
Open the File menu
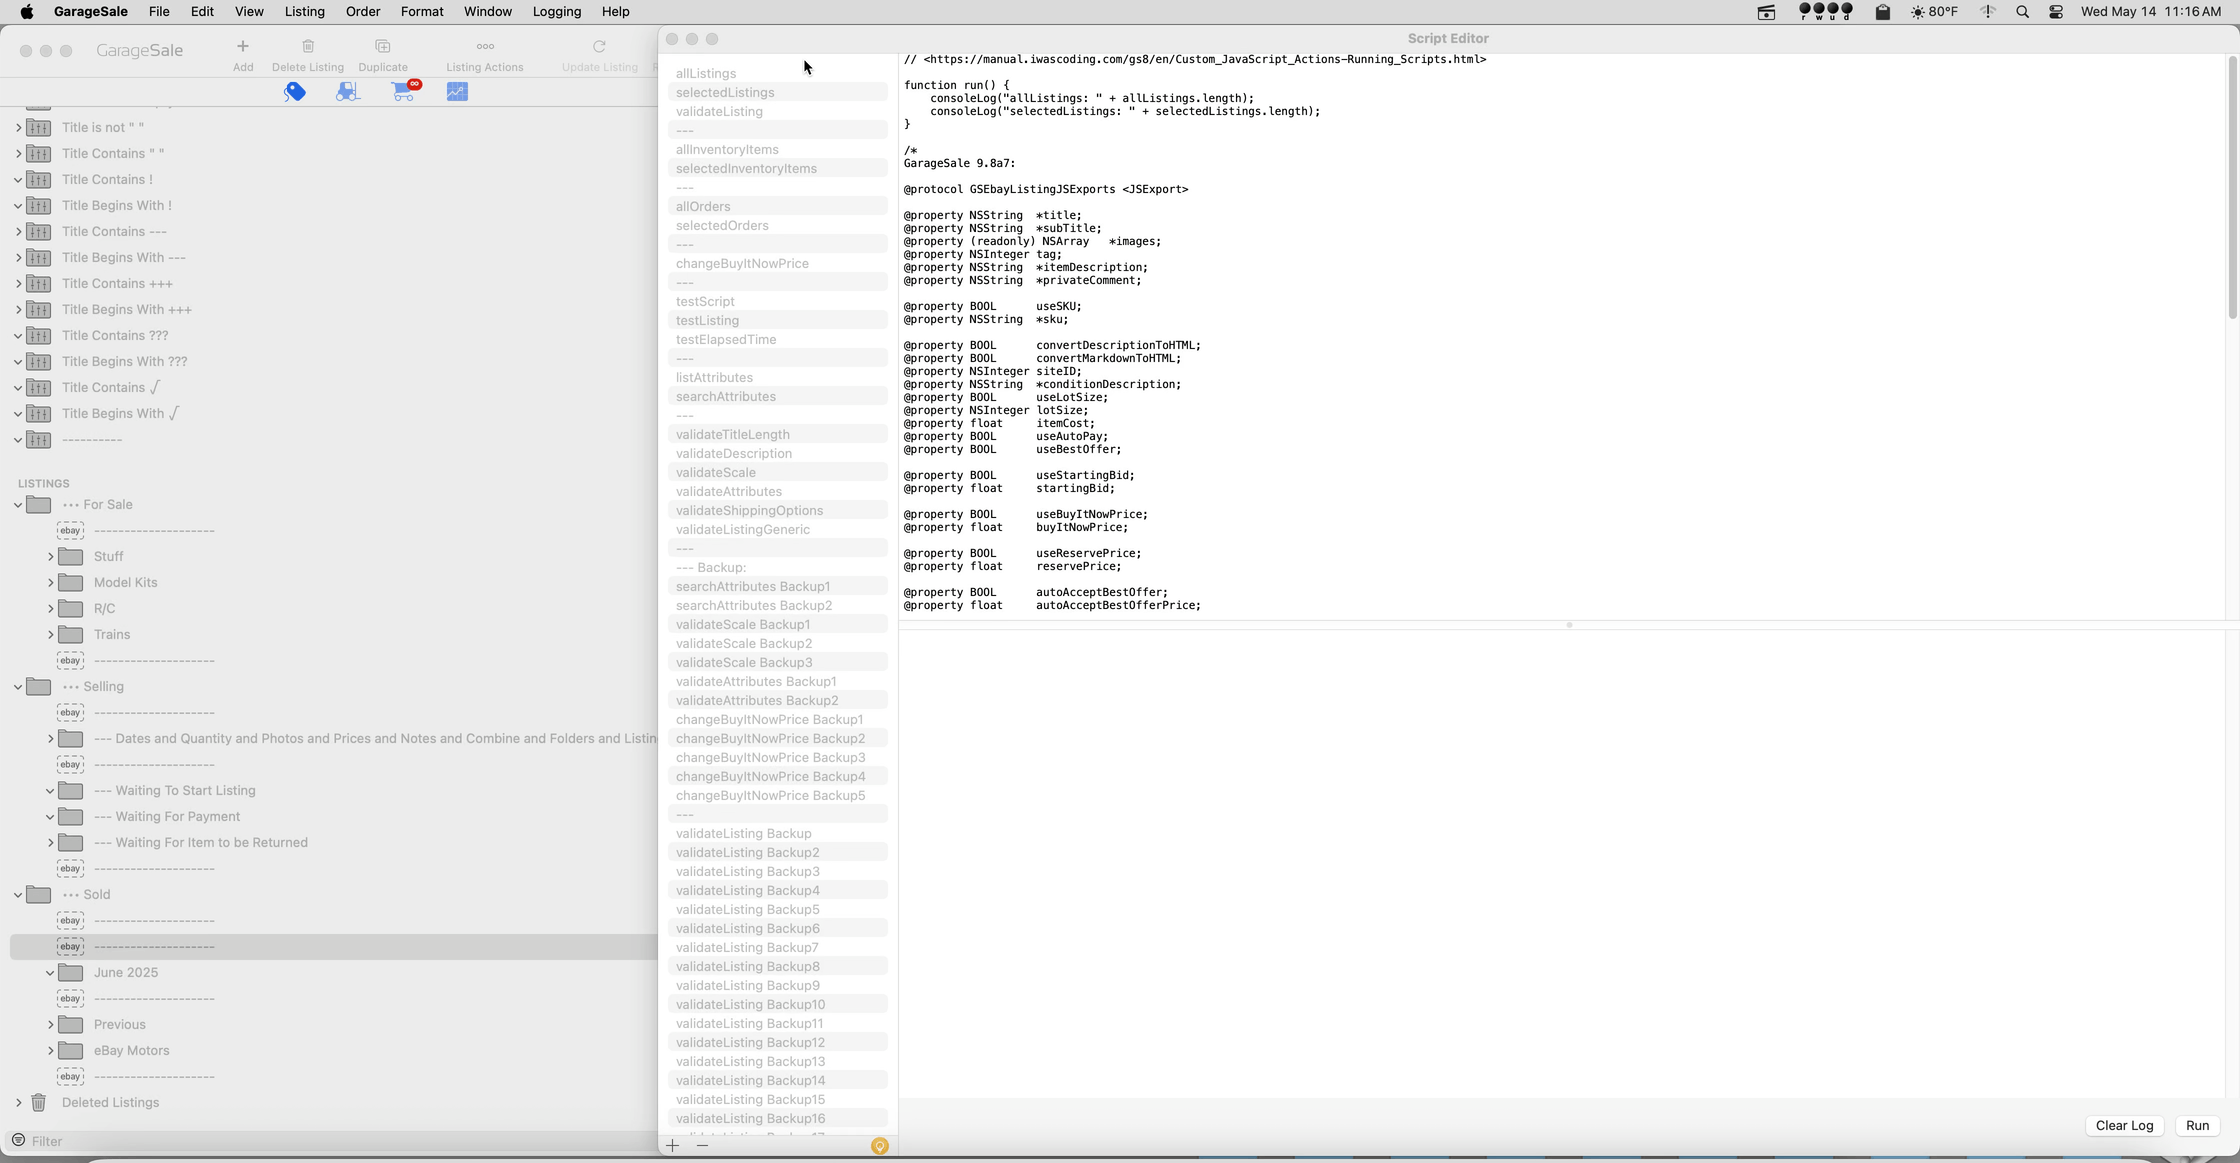[158, 12]
